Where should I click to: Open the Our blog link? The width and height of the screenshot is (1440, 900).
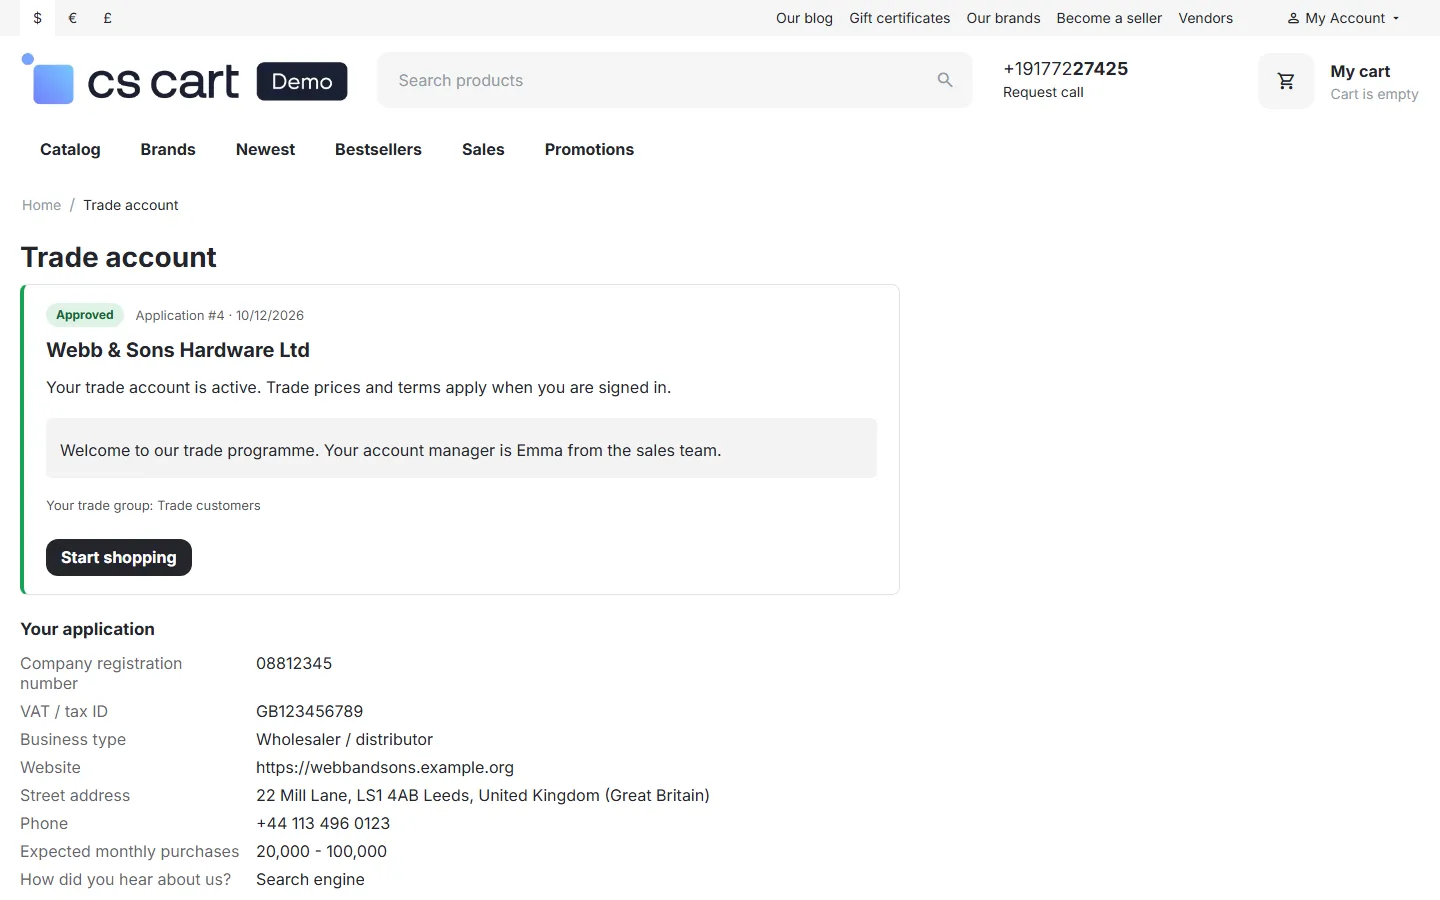point(804,18)
